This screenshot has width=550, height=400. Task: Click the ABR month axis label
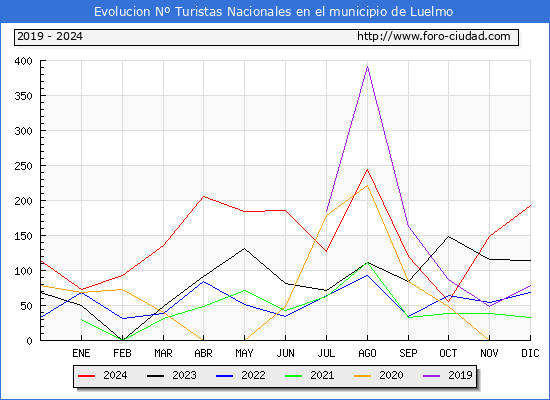tap(203, 353)
